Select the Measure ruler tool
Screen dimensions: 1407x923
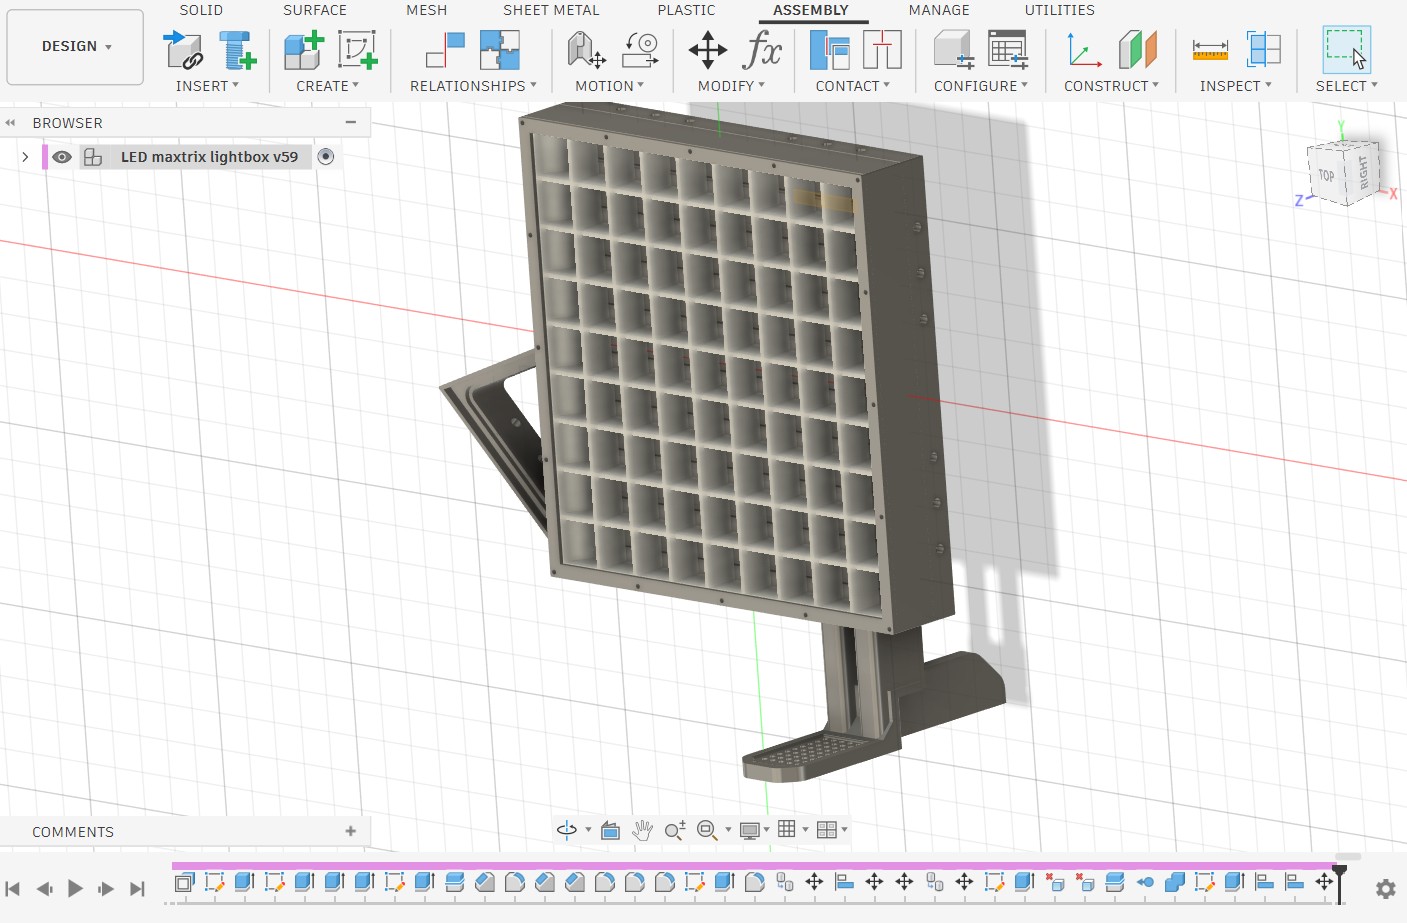(1210, 49)
